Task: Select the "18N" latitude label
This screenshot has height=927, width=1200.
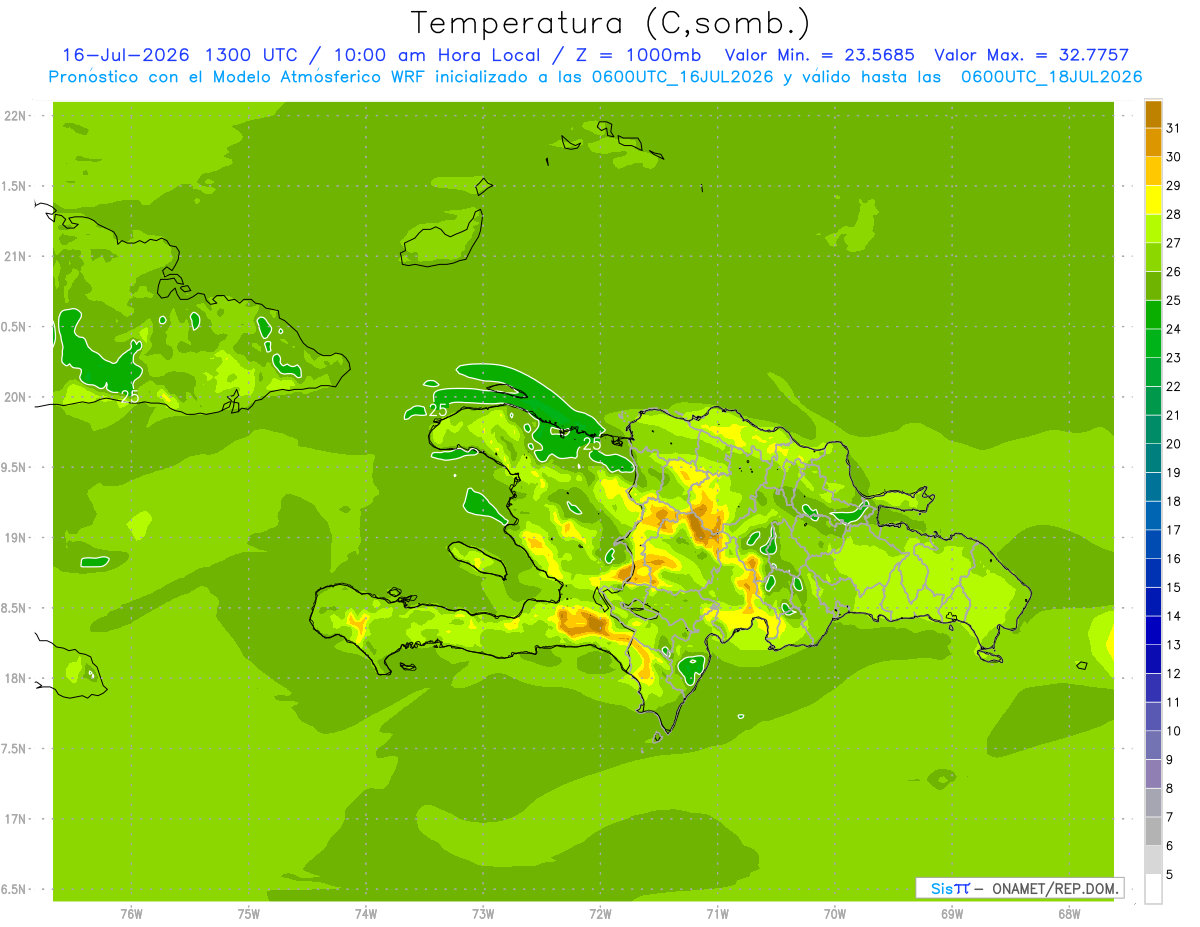Action: [x=16, y=679]
